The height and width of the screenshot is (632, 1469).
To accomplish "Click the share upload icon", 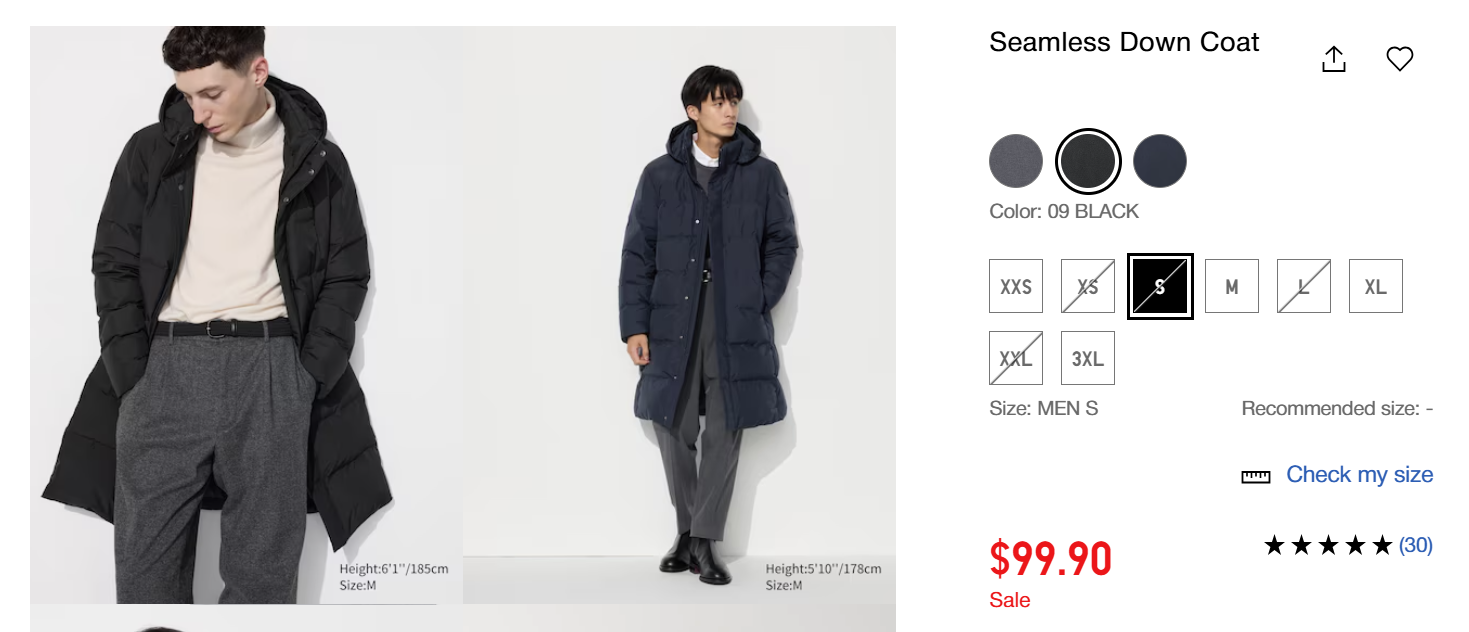I will coord(1334,59).
